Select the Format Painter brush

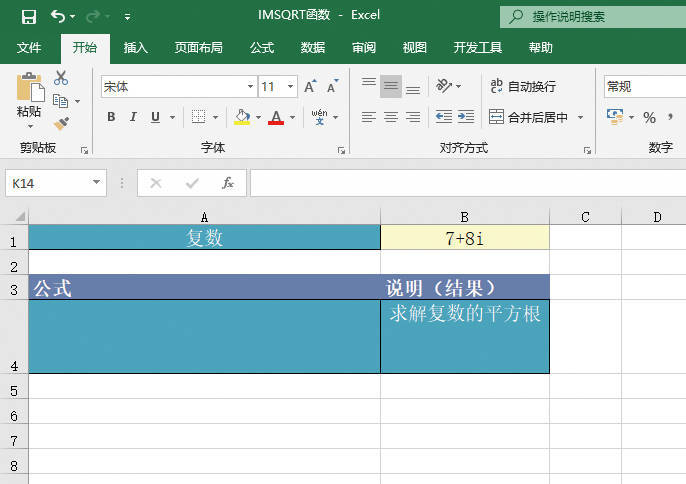click(61, 123)
